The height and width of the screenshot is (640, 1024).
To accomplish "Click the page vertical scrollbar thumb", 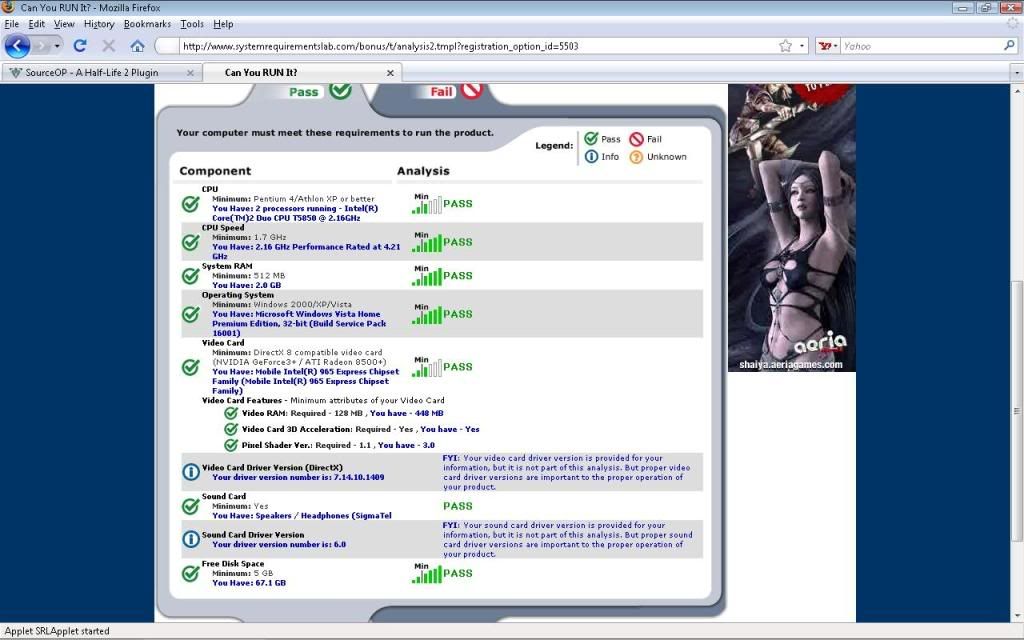I will [x=1017, y=411].
